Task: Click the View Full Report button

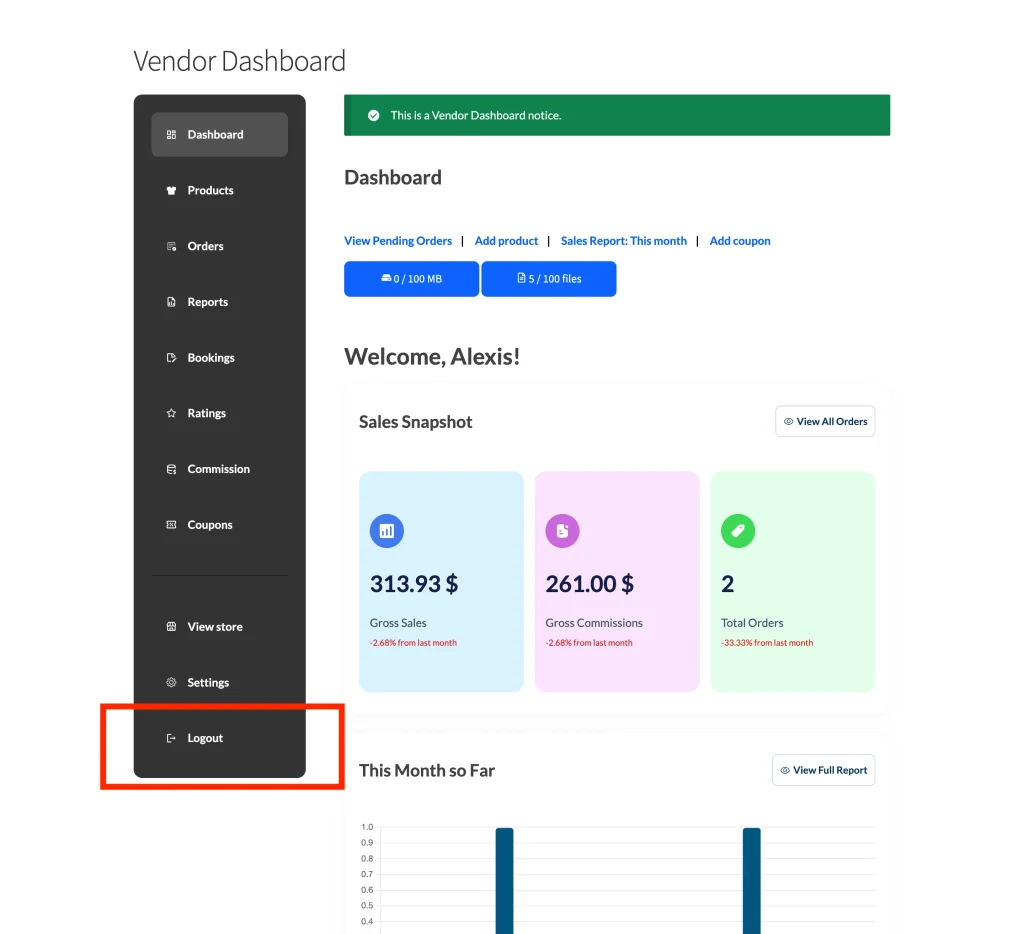Action: 824,771
